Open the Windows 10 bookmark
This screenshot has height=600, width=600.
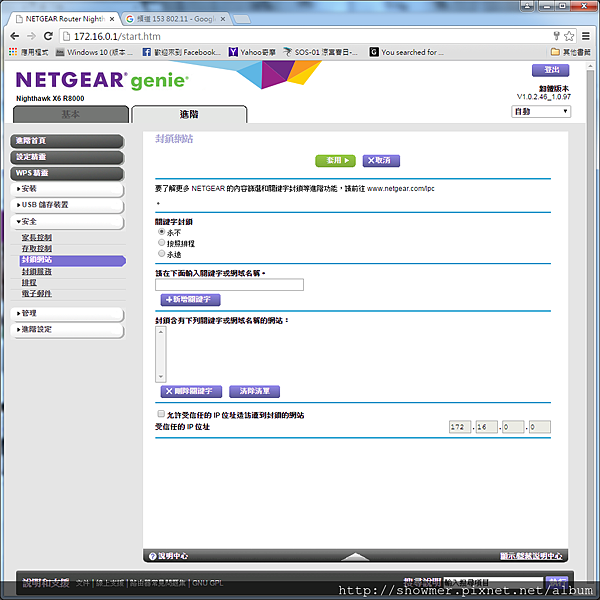[x=94, y=52]
